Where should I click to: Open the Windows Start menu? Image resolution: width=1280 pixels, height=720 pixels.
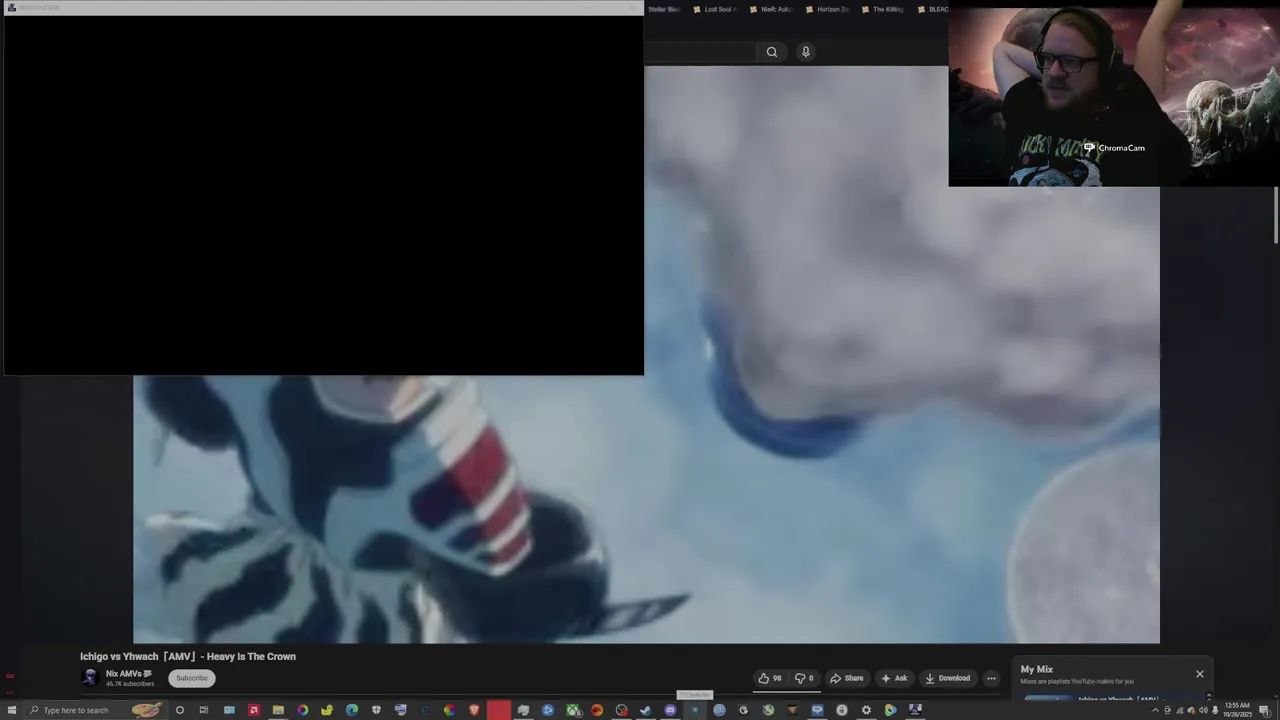(11, 710)
